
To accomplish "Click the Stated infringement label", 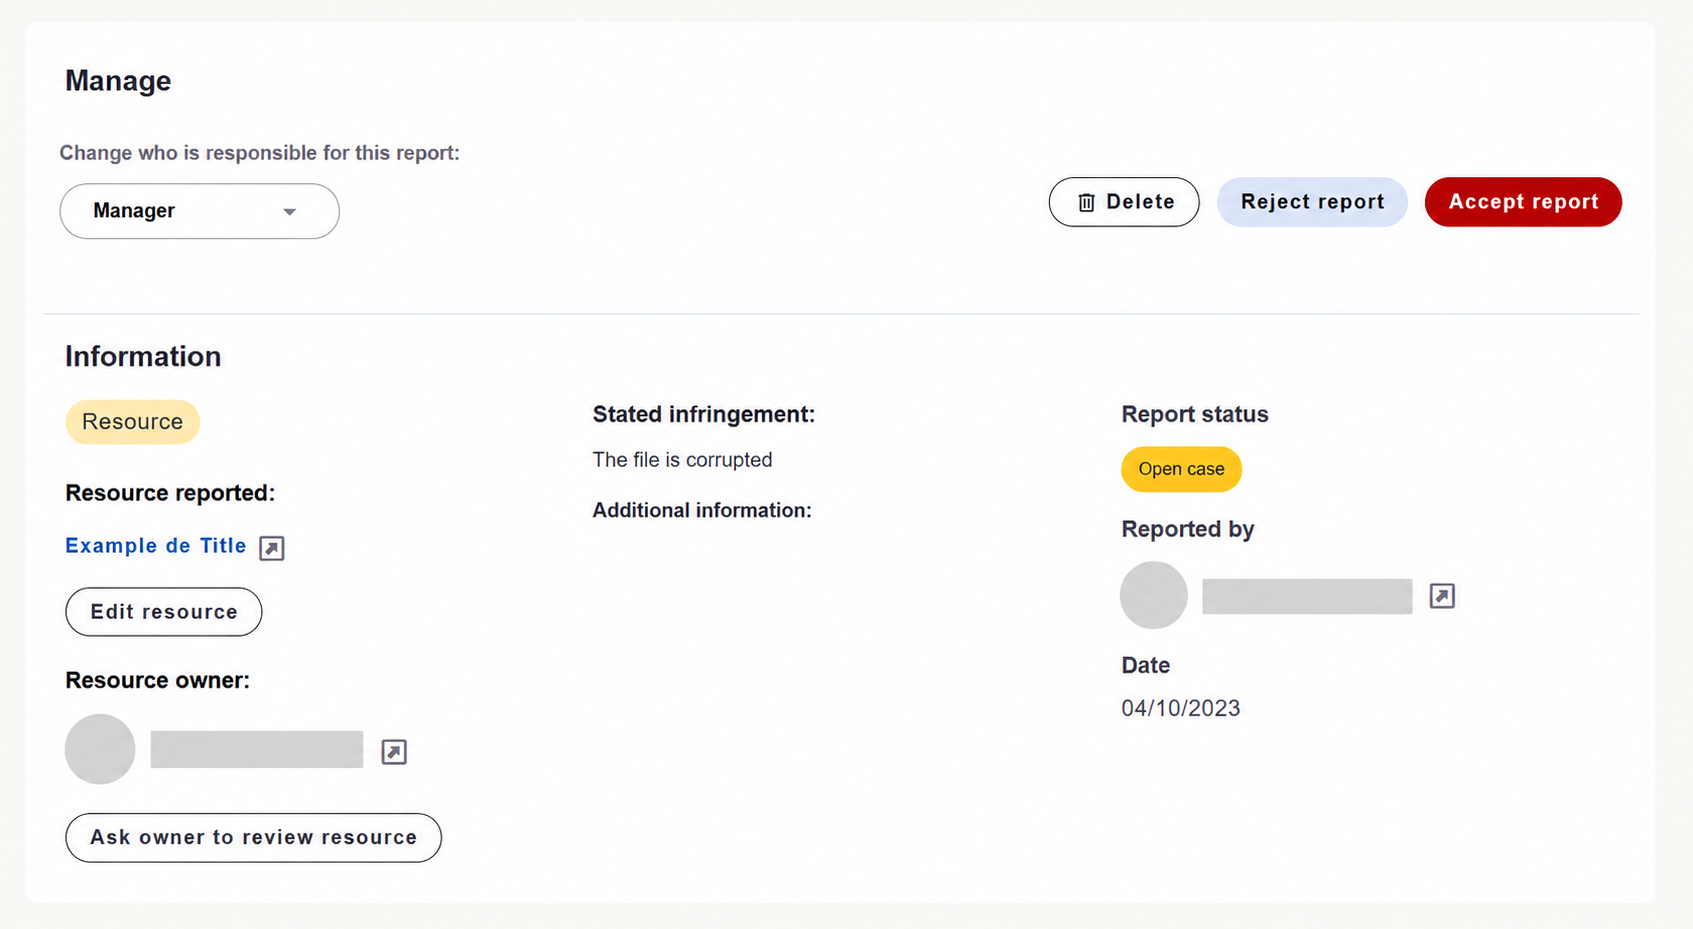I will click(x=704, y=414).
